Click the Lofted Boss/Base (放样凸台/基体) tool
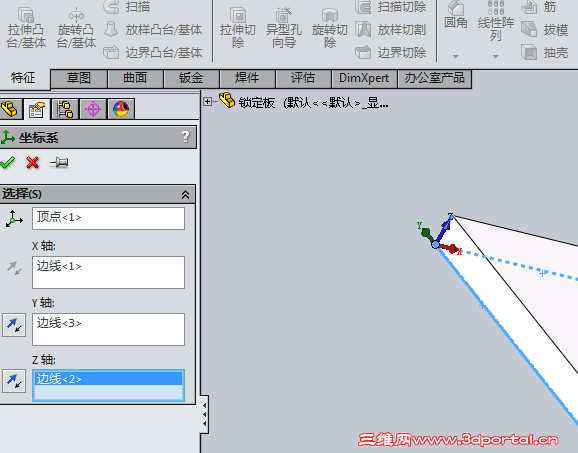578x453 pixels. (x=153, y=29)
